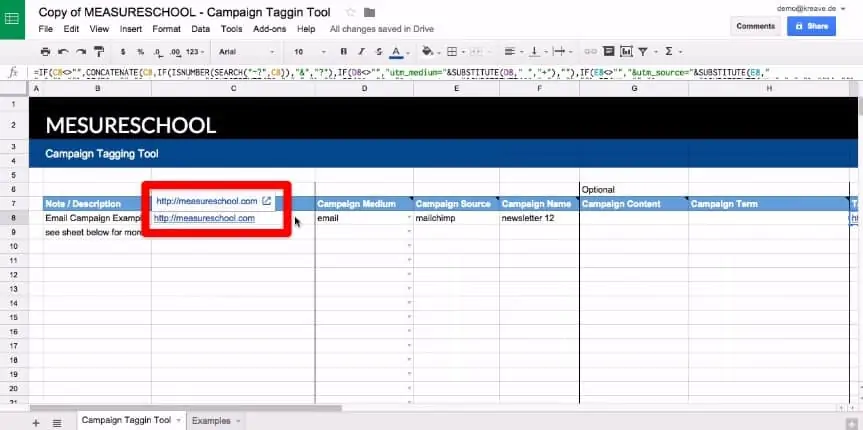
Task: Select the Paint format tool
Action: [99, 52]
